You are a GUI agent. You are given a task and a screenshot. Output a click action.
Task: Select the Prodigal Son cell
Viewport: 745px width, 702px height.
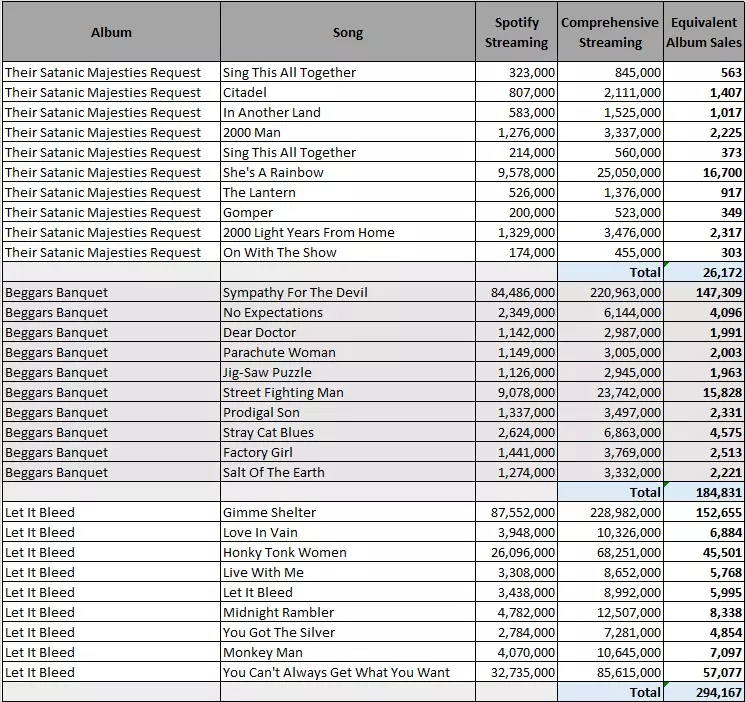348,412
